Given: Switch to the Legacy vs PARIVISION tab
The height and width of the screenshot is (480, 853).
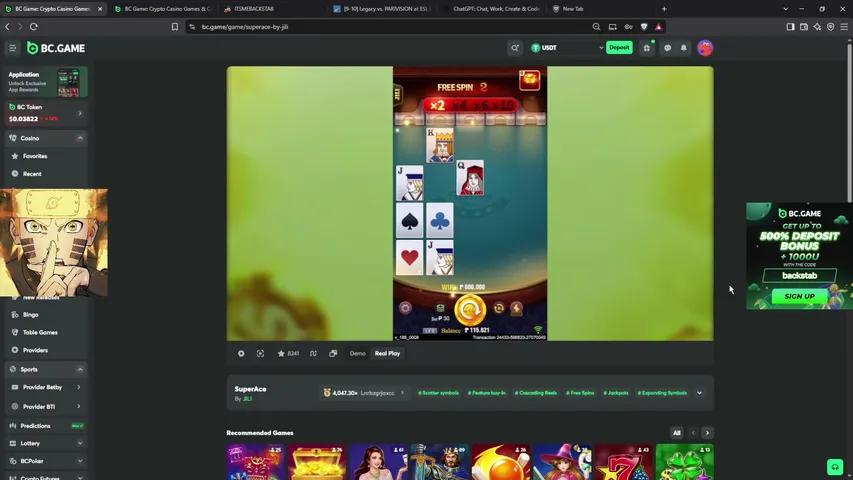Looking at the screenshot, I should pos(382,9).
